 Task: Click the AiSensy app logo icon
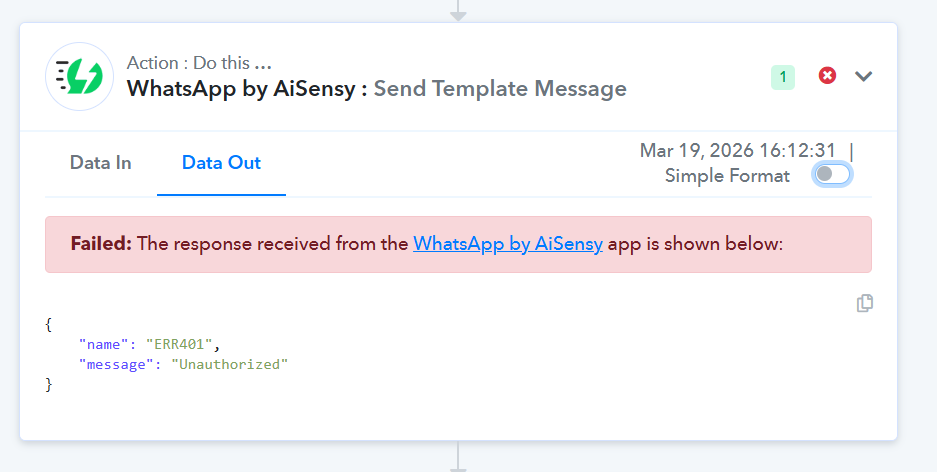coord(80,76)
